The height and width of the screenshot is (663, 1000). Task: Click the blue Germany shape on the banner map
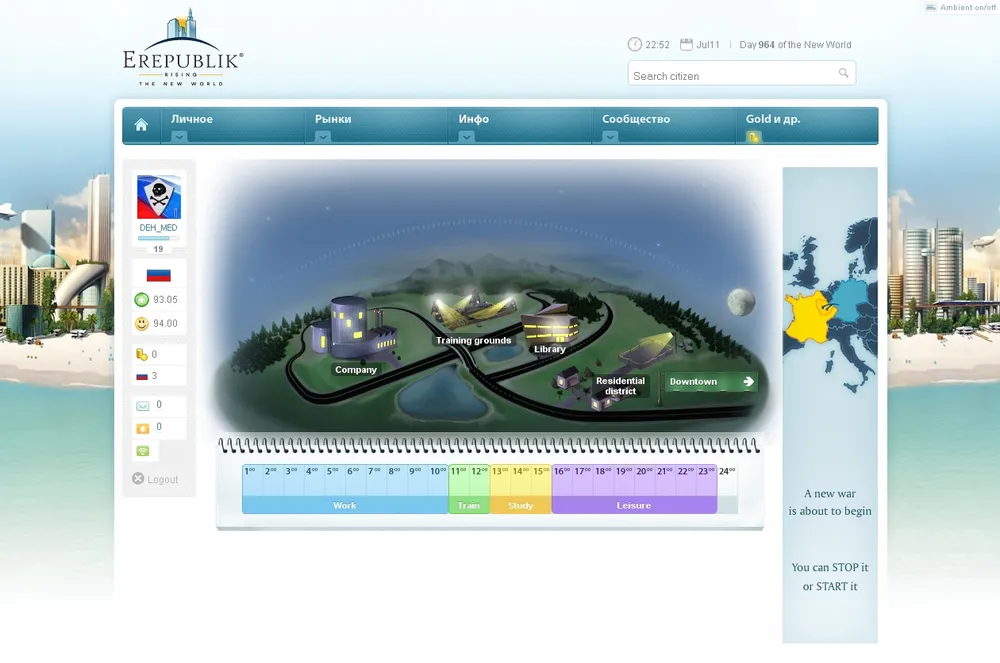[x=848, y=300]
